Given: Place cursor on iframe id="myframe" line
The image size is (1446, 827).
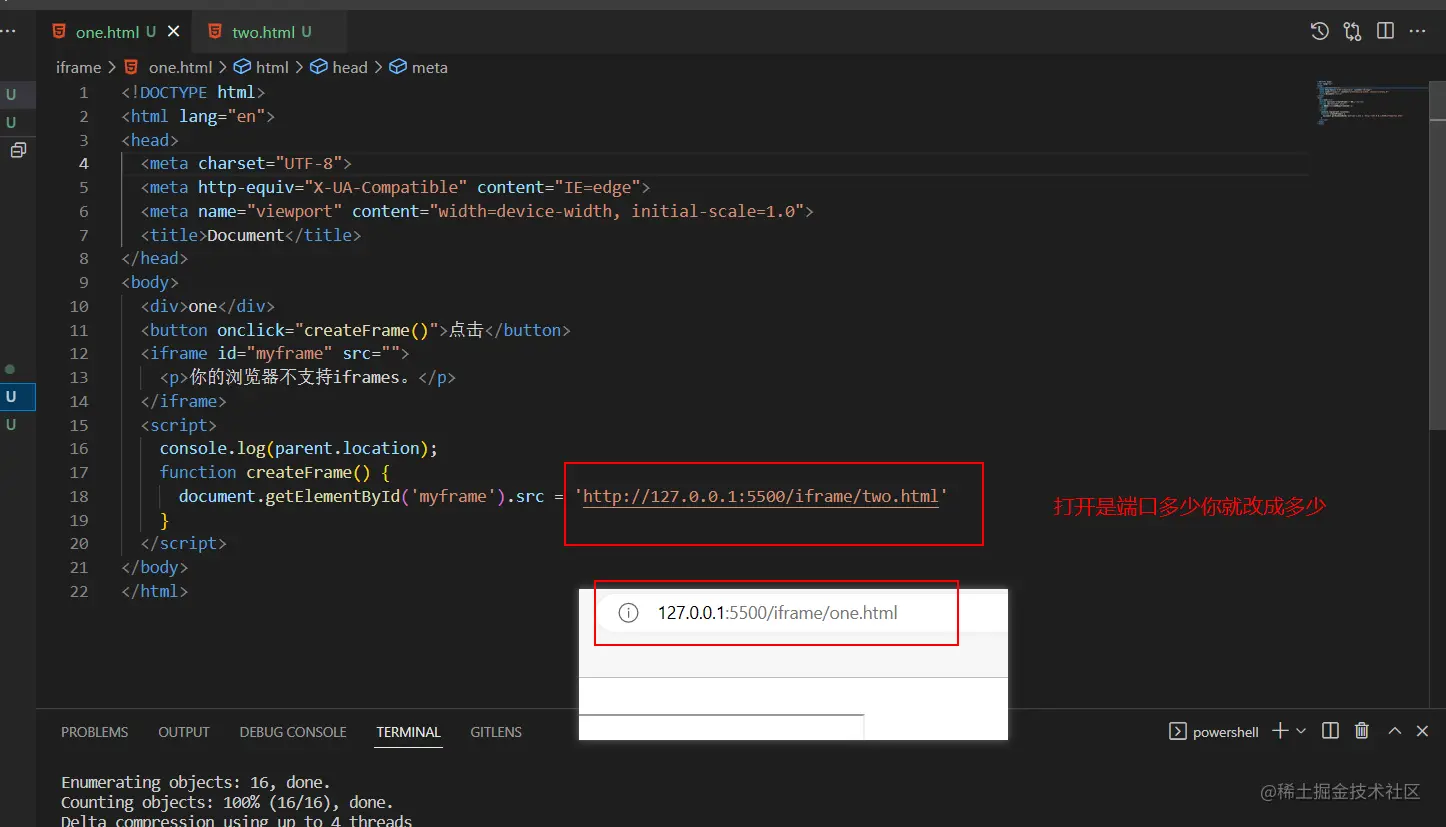Looking at the screenshot, I should [x=275, y=353].
